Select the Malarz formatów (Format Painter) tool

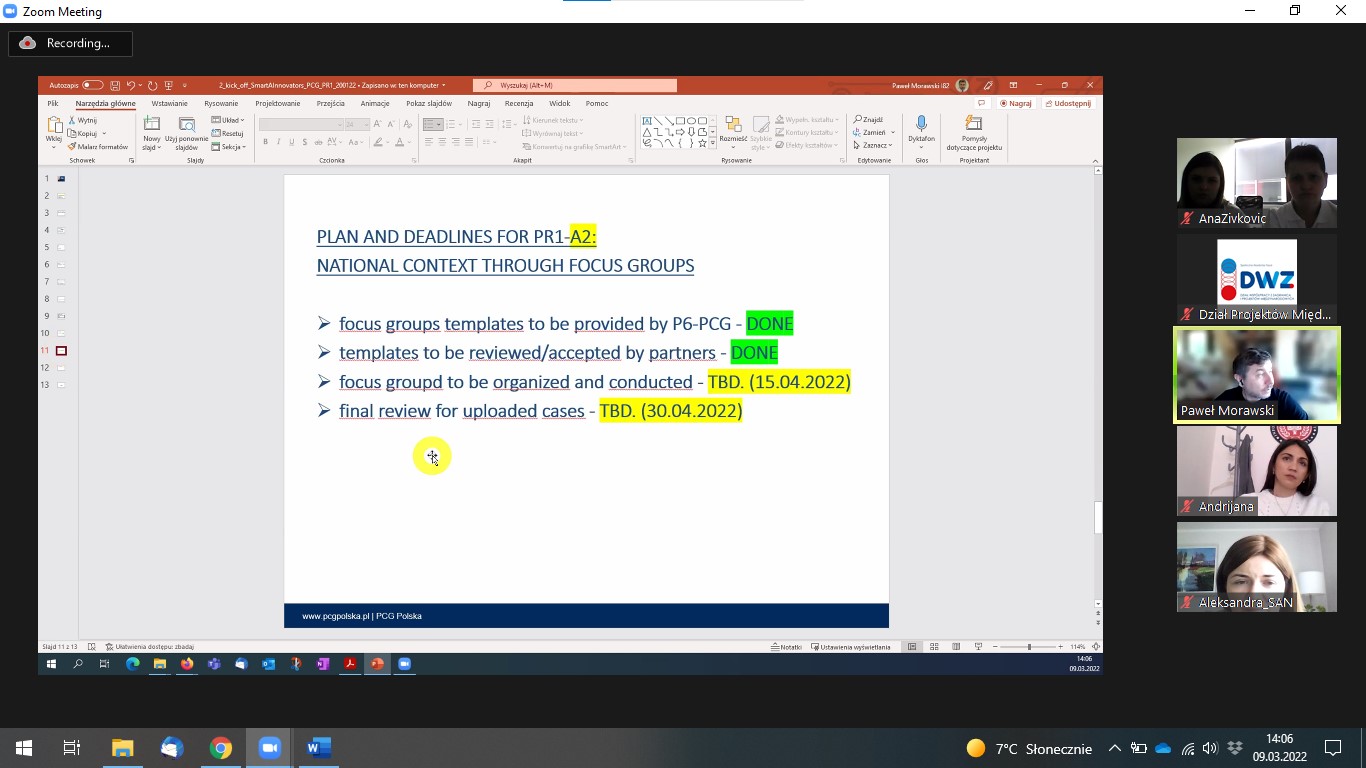(102, 147)
